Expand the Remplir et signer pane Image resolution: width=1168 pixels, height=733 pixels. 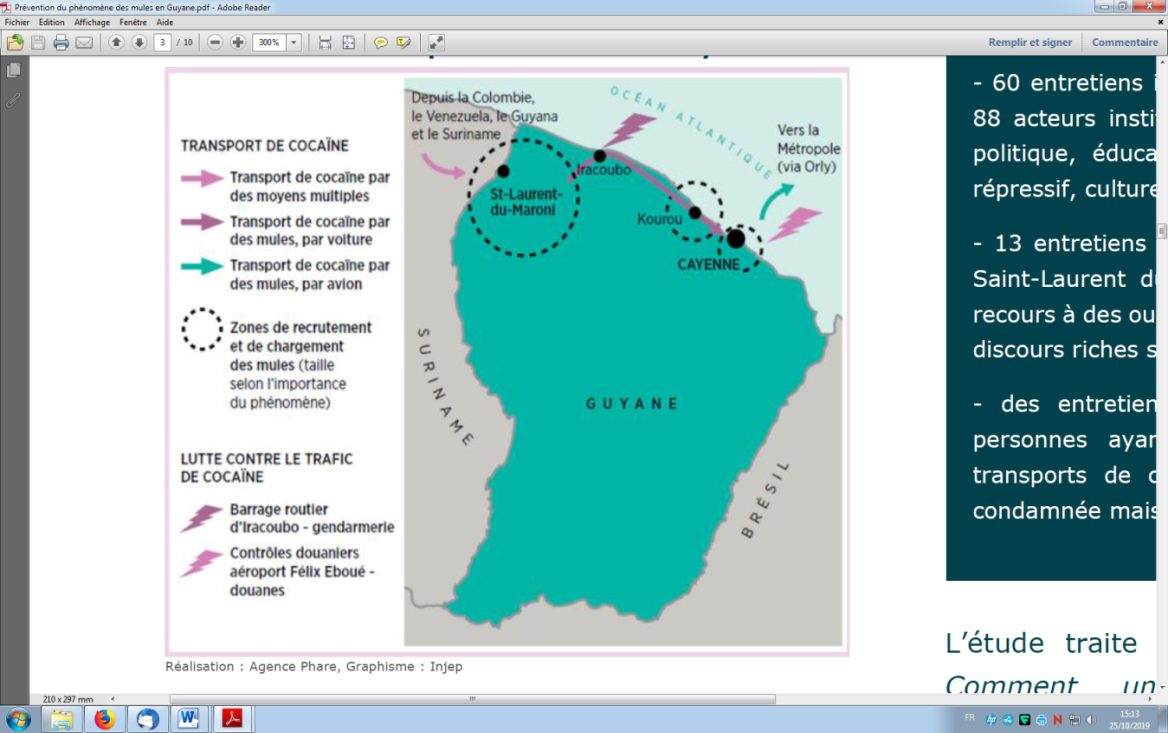click(x=1029, y=42)
